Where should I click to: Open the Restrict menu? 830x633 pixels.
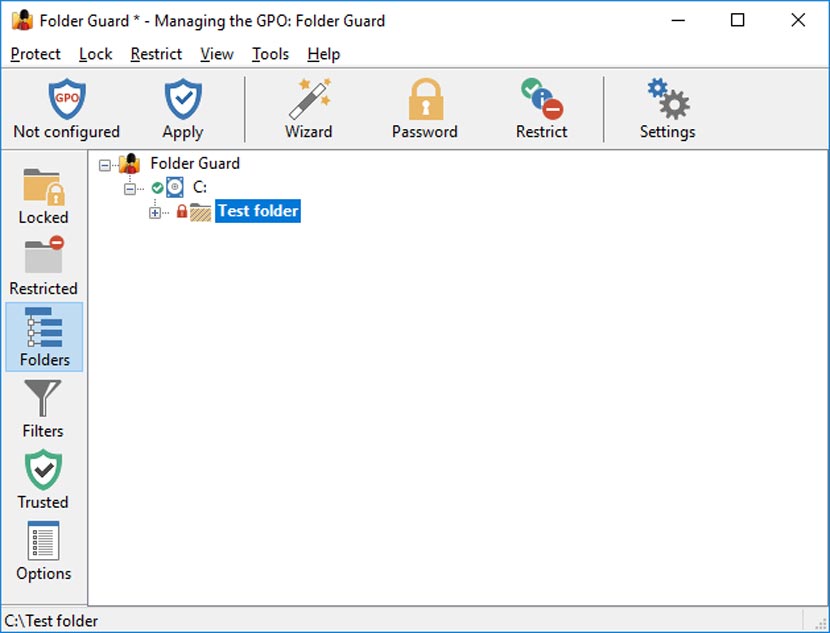[x=156, y=54]
